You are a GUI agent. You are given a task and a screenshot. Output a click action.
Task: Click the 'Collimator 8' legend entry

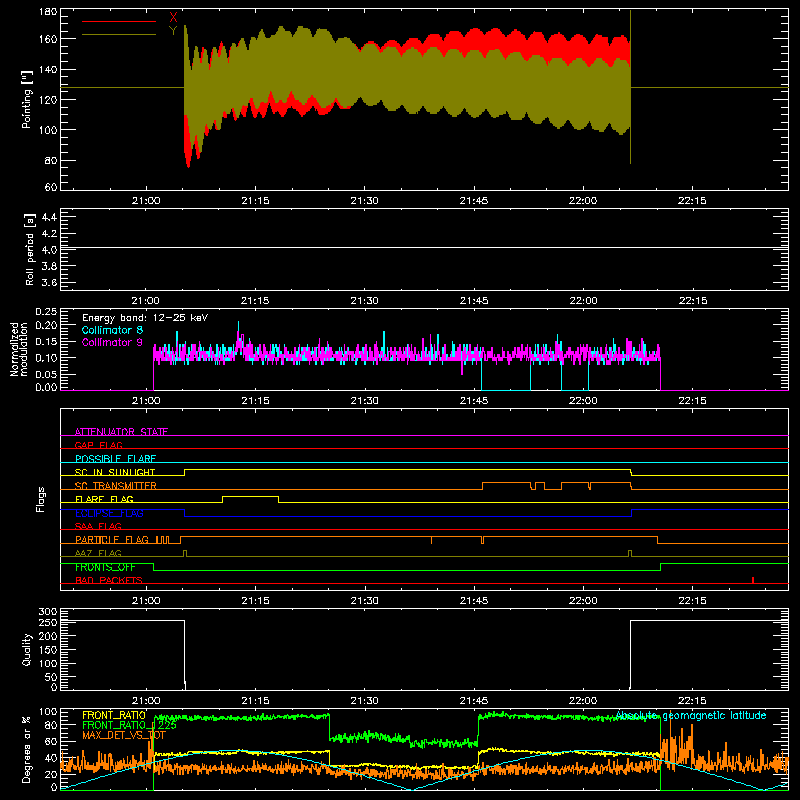(x=112, y=330)
